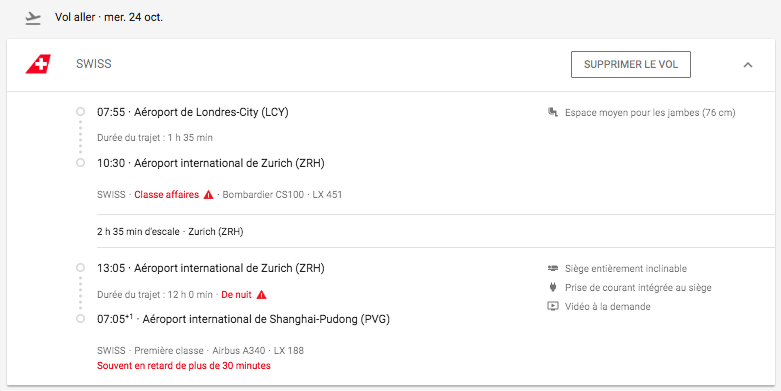The width and height of the screenshot is (781, 391).
Task: Click the on-demand video icon
Action: [x=552, y=306]
